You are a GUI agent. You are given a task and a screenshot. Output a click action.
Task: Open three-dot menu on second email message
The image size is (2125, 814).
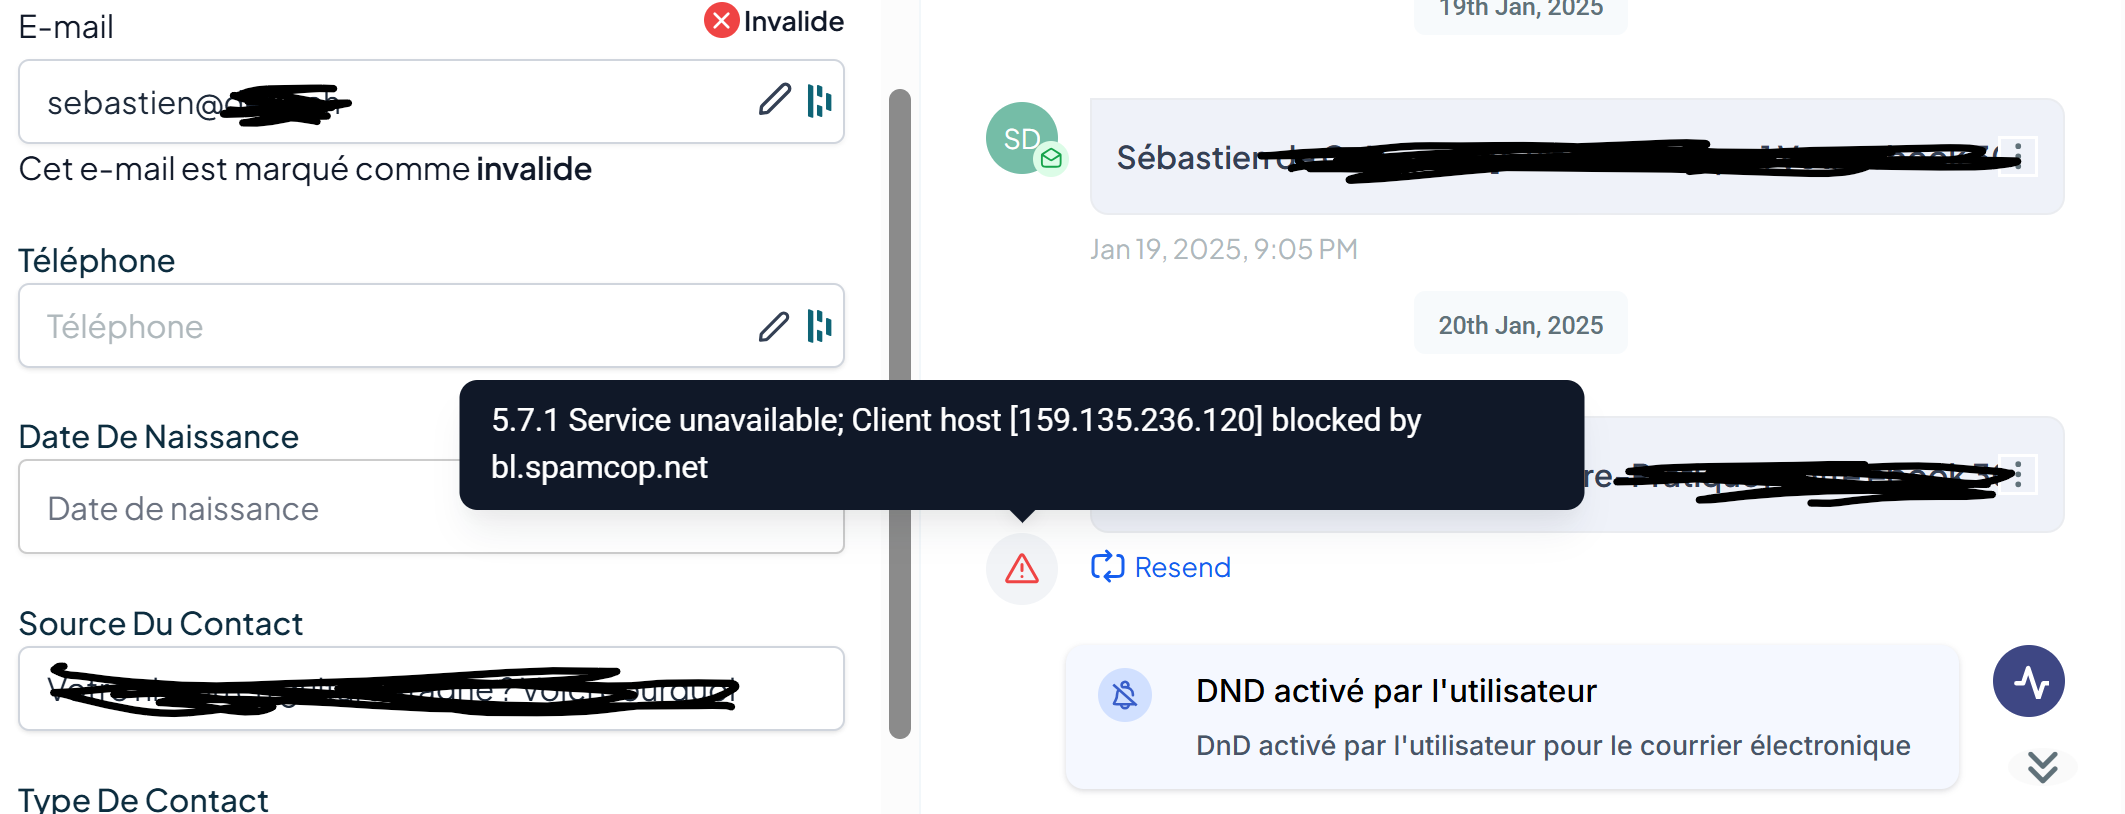pos(2018,474)
